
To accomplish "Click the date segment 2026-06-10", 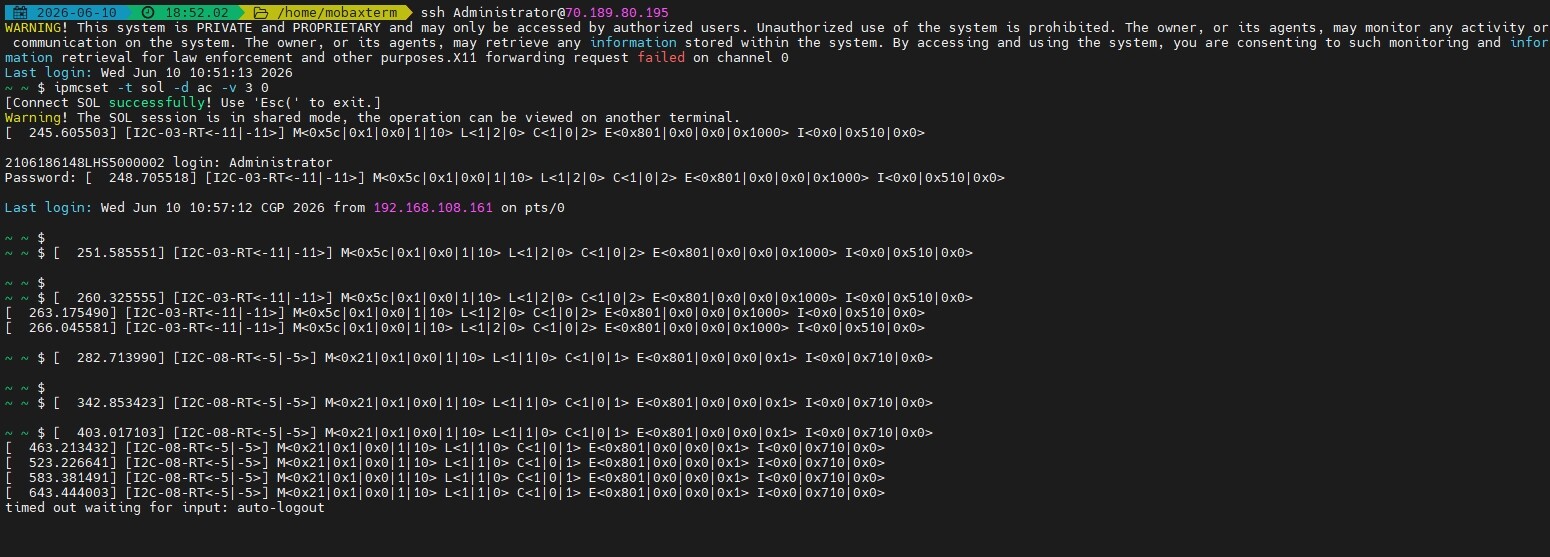I will (x=77, y=12).
